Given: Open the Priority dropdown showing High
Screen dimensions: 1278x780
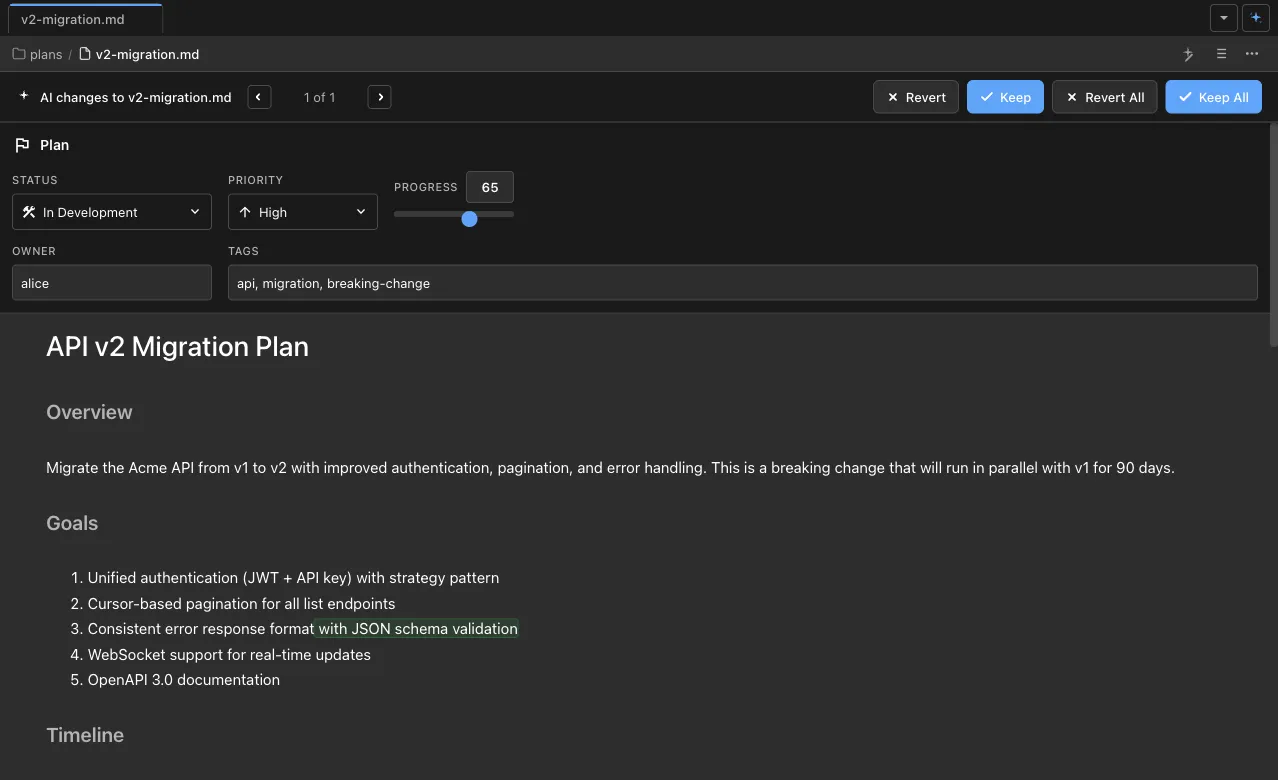Looking at the screenshot, I should [x=302, y=212].
